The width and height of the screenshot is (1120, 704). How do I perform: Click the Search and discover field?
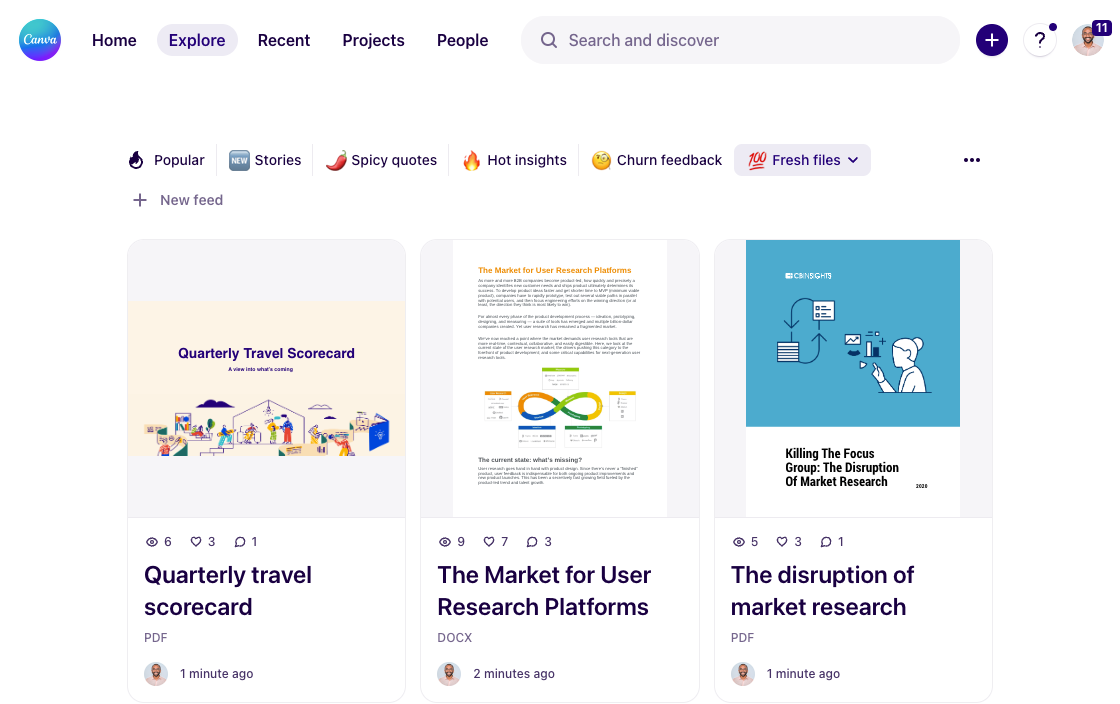tap(740, 40)
